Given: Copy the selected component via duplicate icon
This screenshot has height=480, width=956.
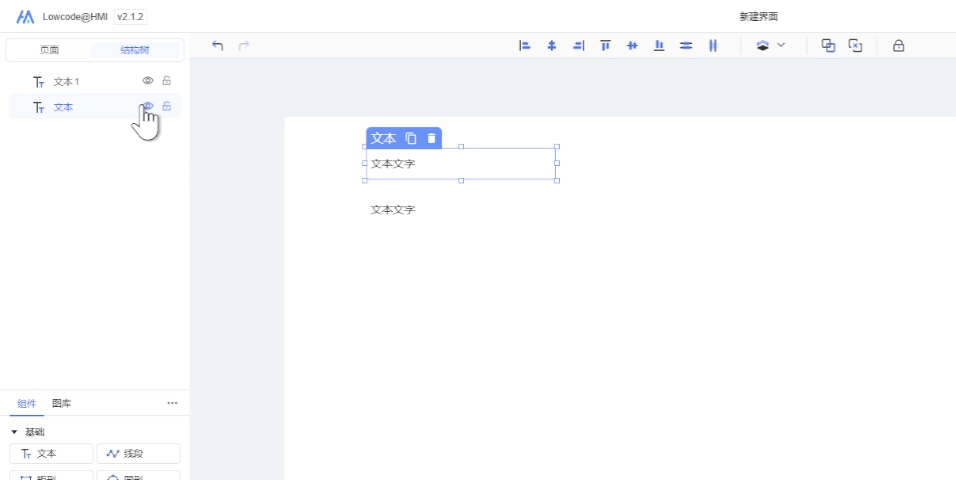Looking at the screenshot, I should pyautogui.click(x=411, y=139).
